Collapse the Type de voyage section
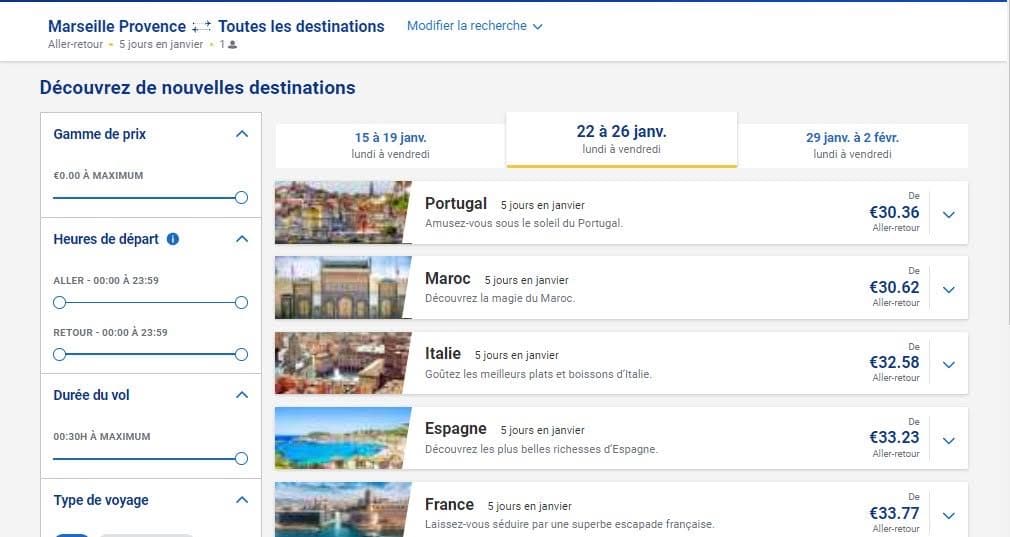 point(241,500)
